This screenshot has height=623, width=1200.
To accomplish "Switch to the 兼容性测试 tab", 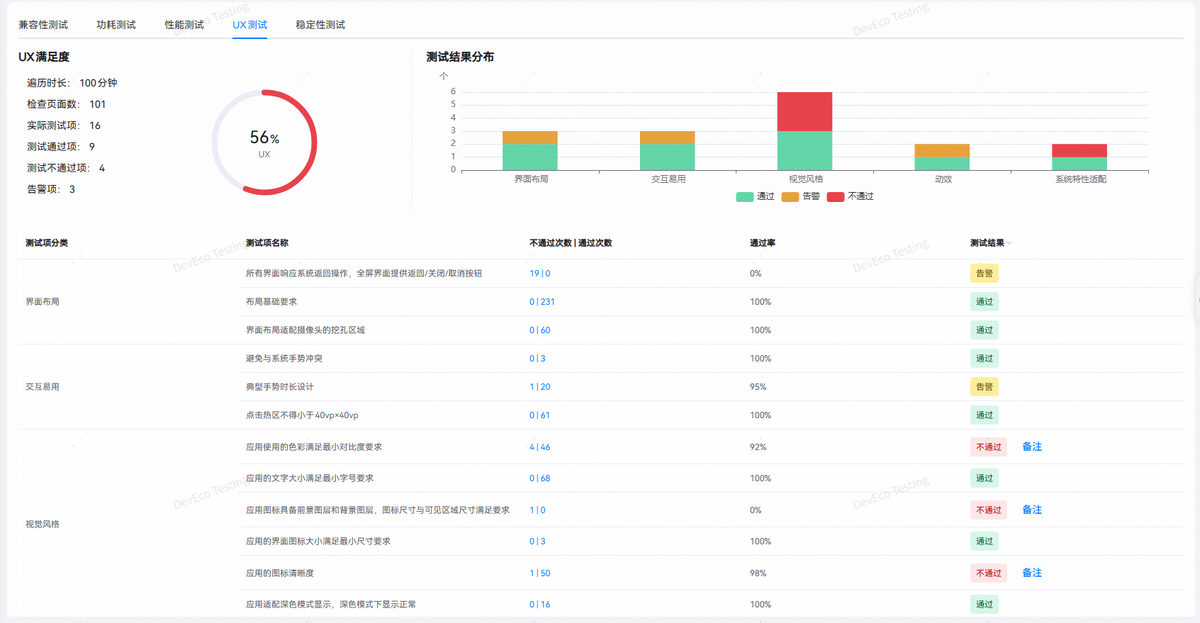I will pyautogui.click(x=43, y=24).
